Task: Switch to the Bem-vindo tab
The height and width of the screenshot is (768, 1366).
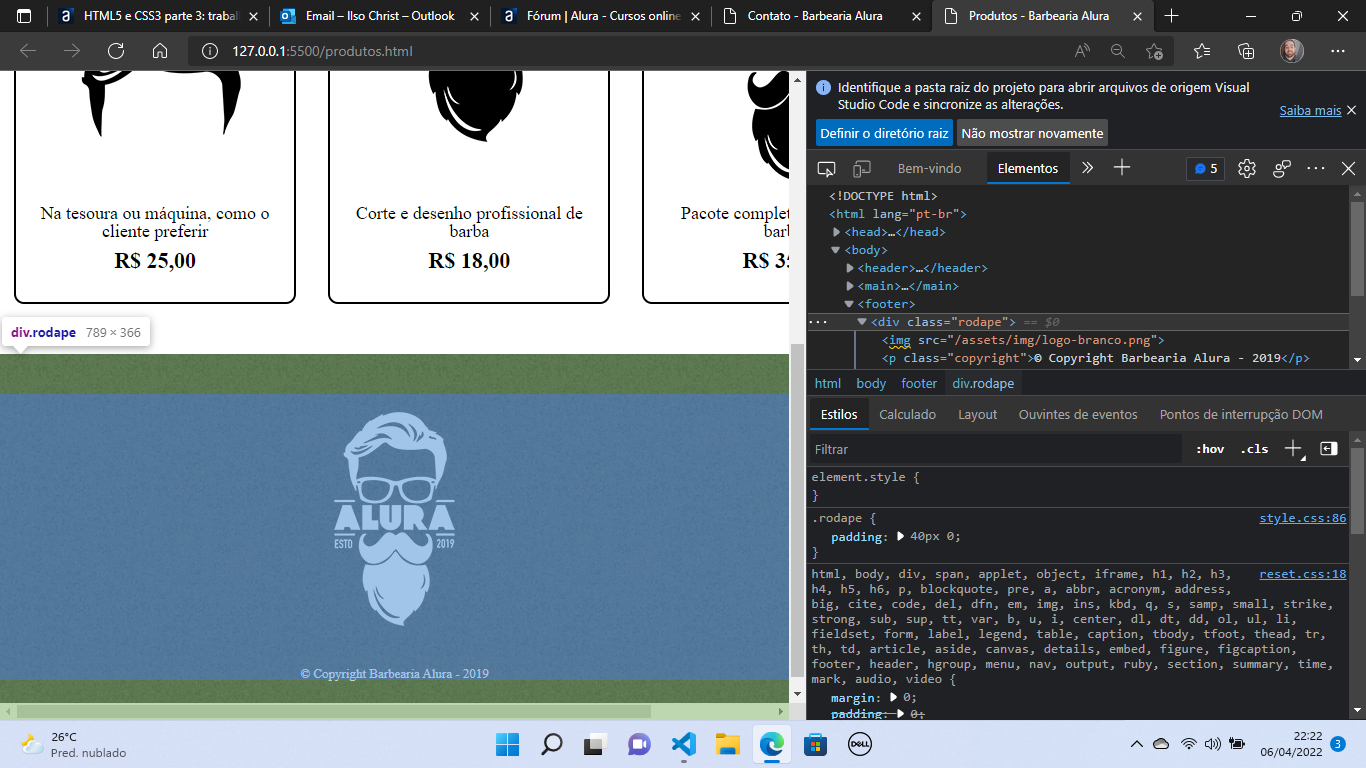Action: click(x=929, y=168)
